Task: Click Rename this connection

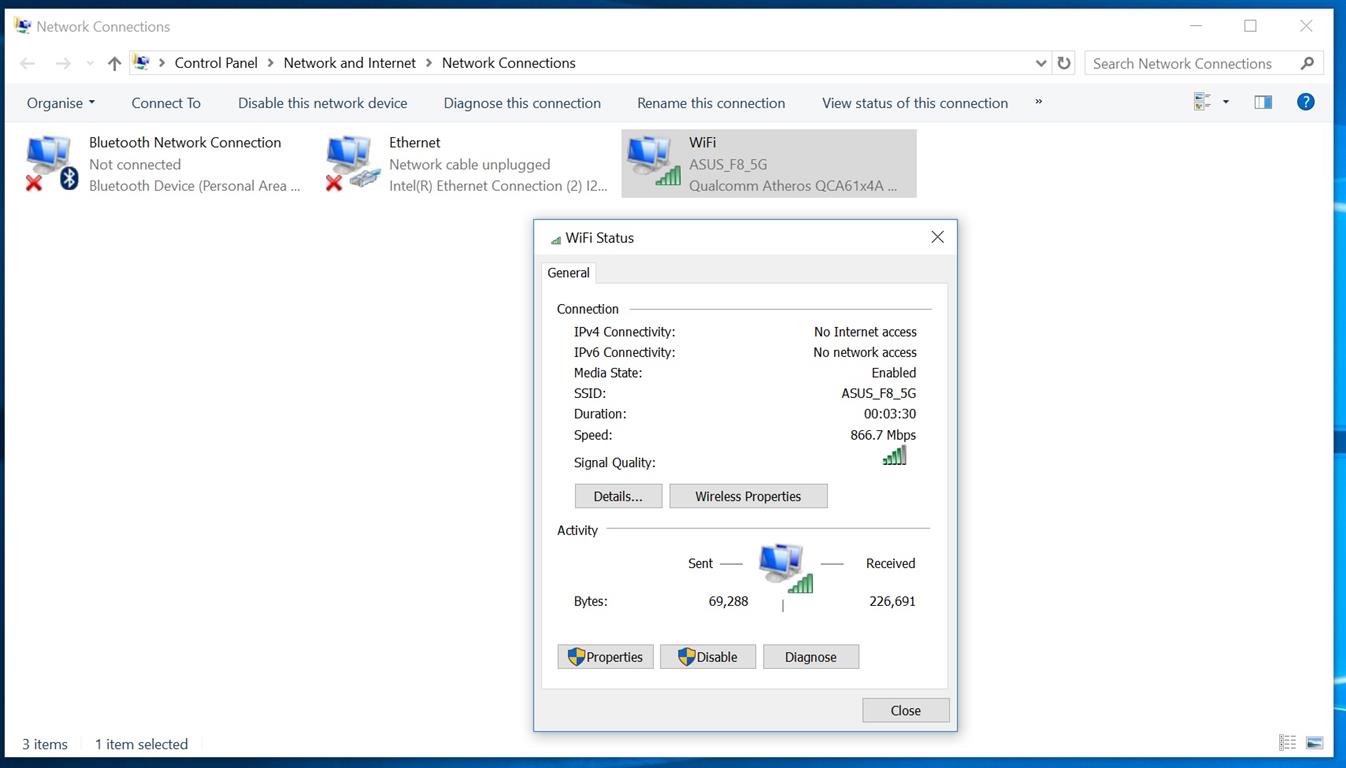Action: (x=711, y=103)
